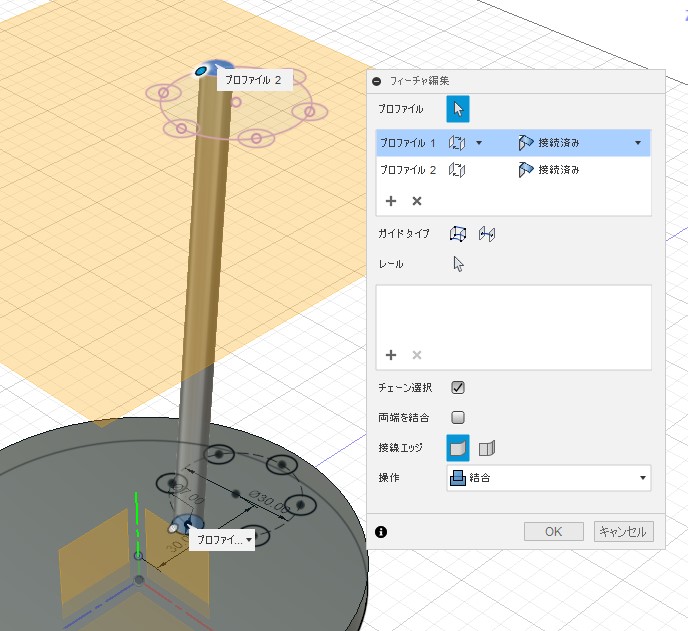This screenshot has width=688, height=631.
Task: Select the merge tangent edges option
Action: coord(458,448)
